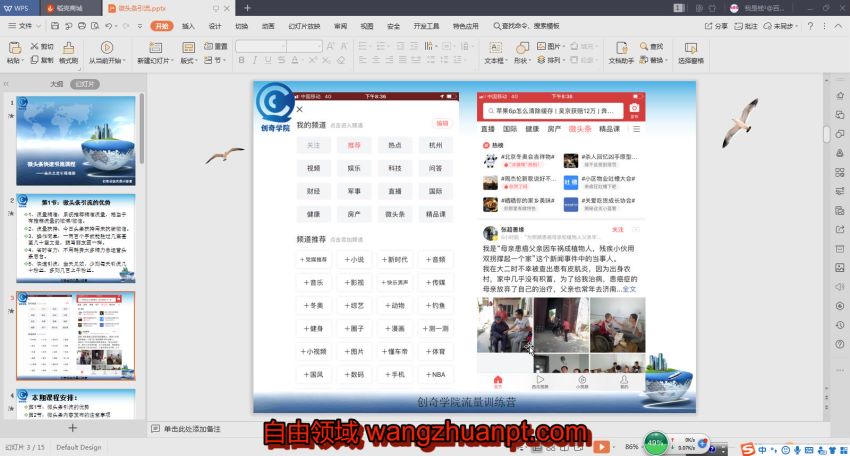Select slide 4 thumbnail (本期课程安排)
Image resolution: width=850 pixels, height=456 pixels.
pos(76,404)
